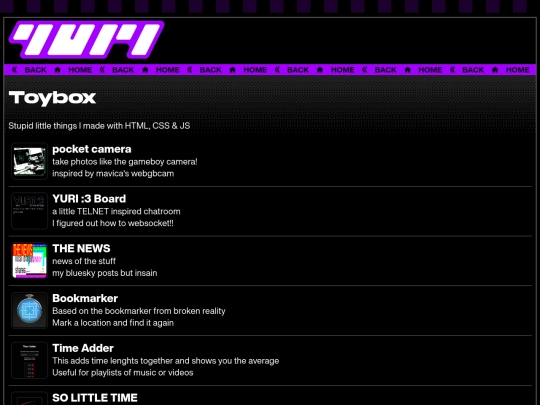Viewport: 540px width, 405px height.
Task: Open the Time Adder thumbnail
Action: coord(29,360)
